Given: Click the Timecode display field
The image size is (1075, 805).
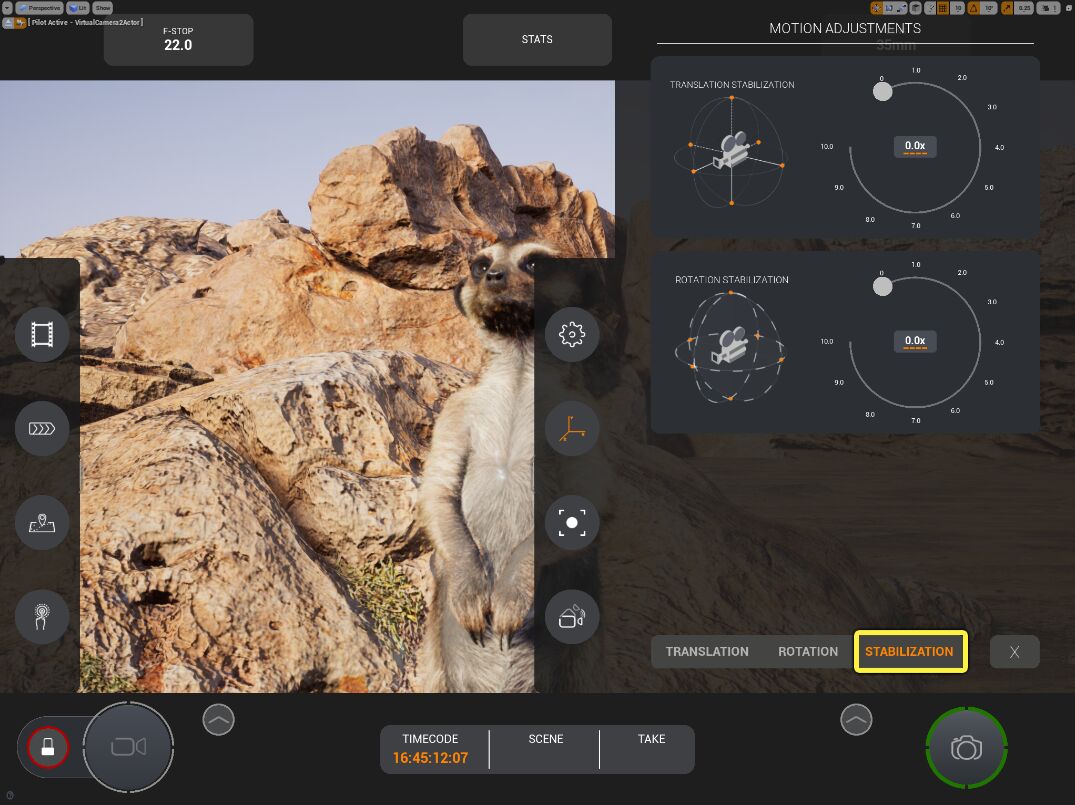Looking at the screenshot, I should (x=430, y=749).
